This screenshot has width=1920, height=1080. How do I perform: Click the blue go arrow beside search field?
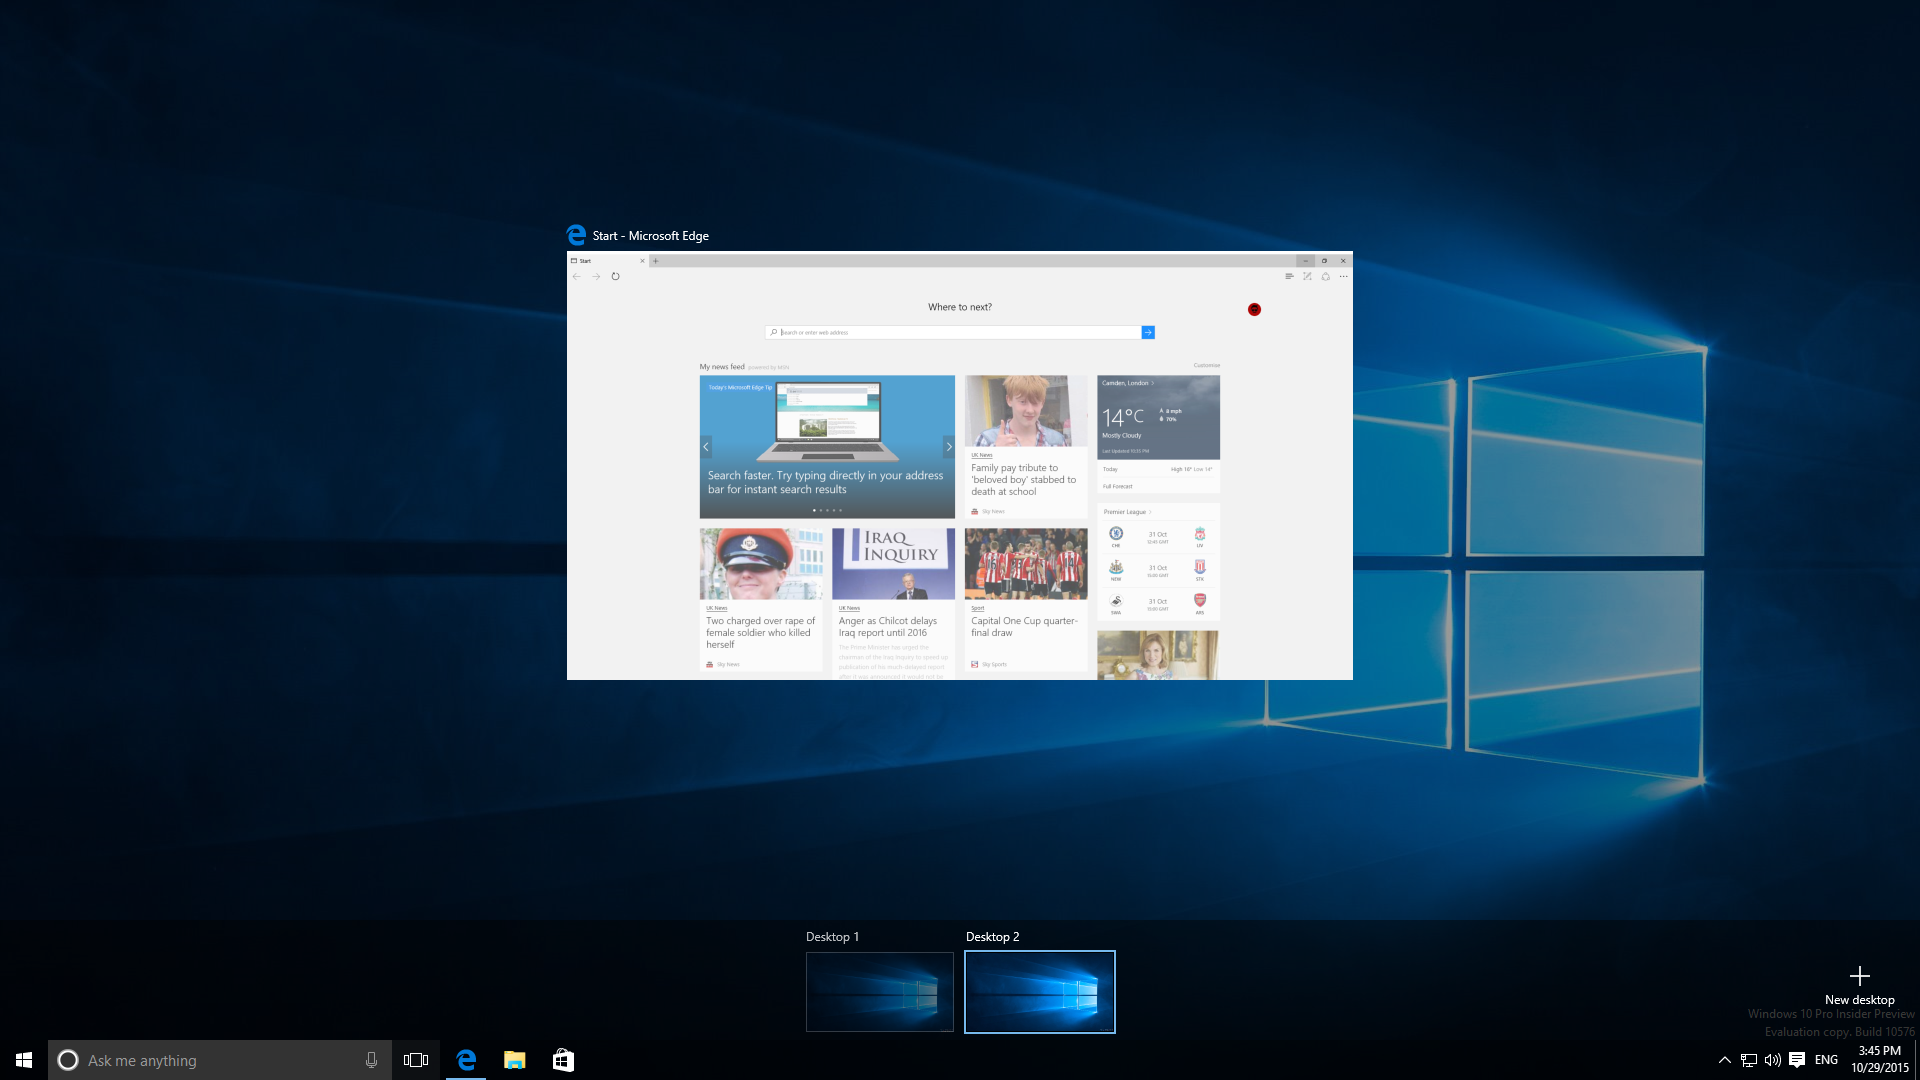(1148, 332)
